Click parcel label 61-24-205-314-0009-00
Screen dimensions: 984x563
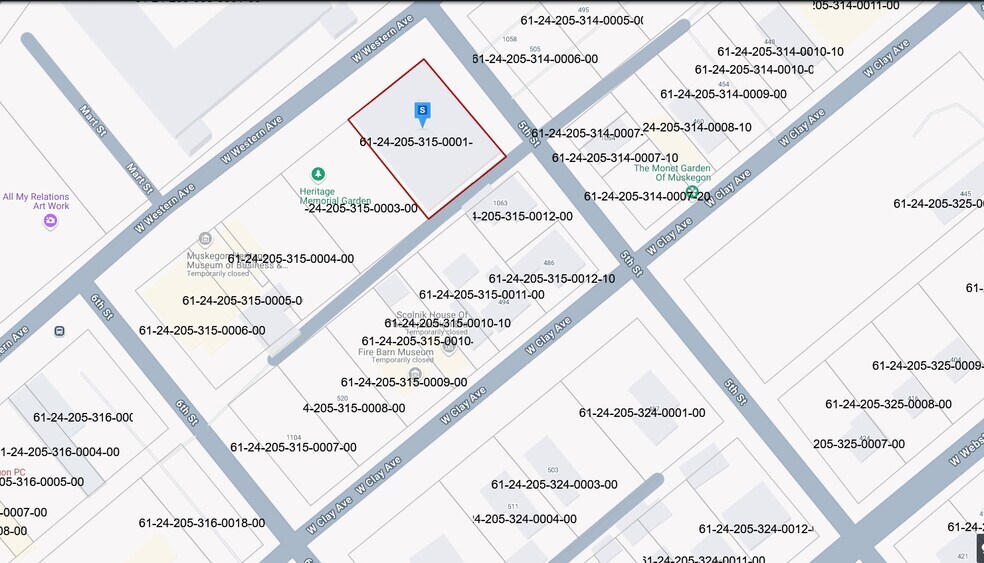click(x=723, y=94)
